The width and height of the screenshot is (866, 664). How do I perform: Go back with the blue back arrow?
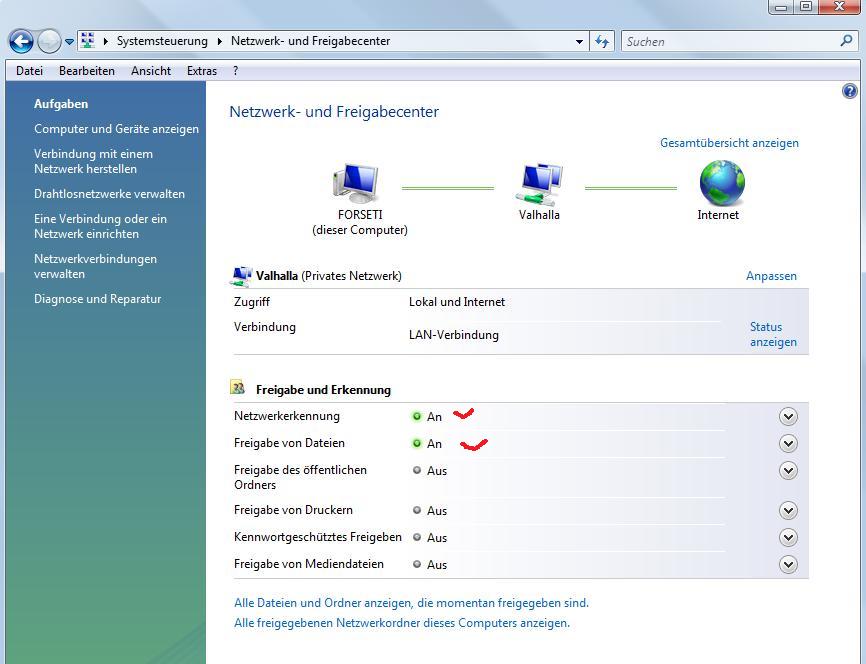21,41
